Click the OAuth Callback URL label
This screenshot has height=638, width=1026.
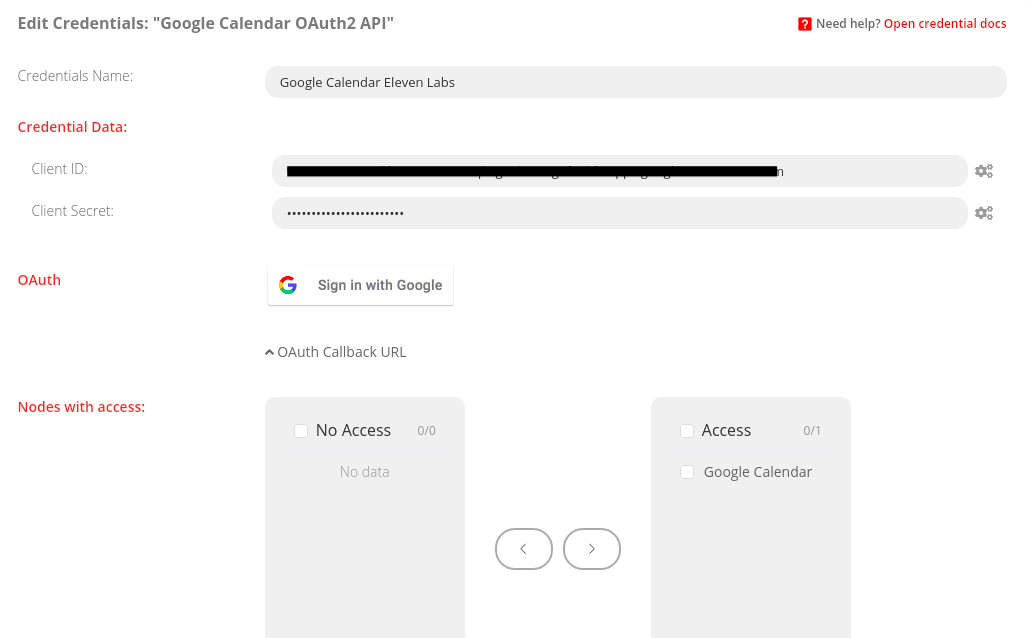pyautogui.click(x=341, y=352)
